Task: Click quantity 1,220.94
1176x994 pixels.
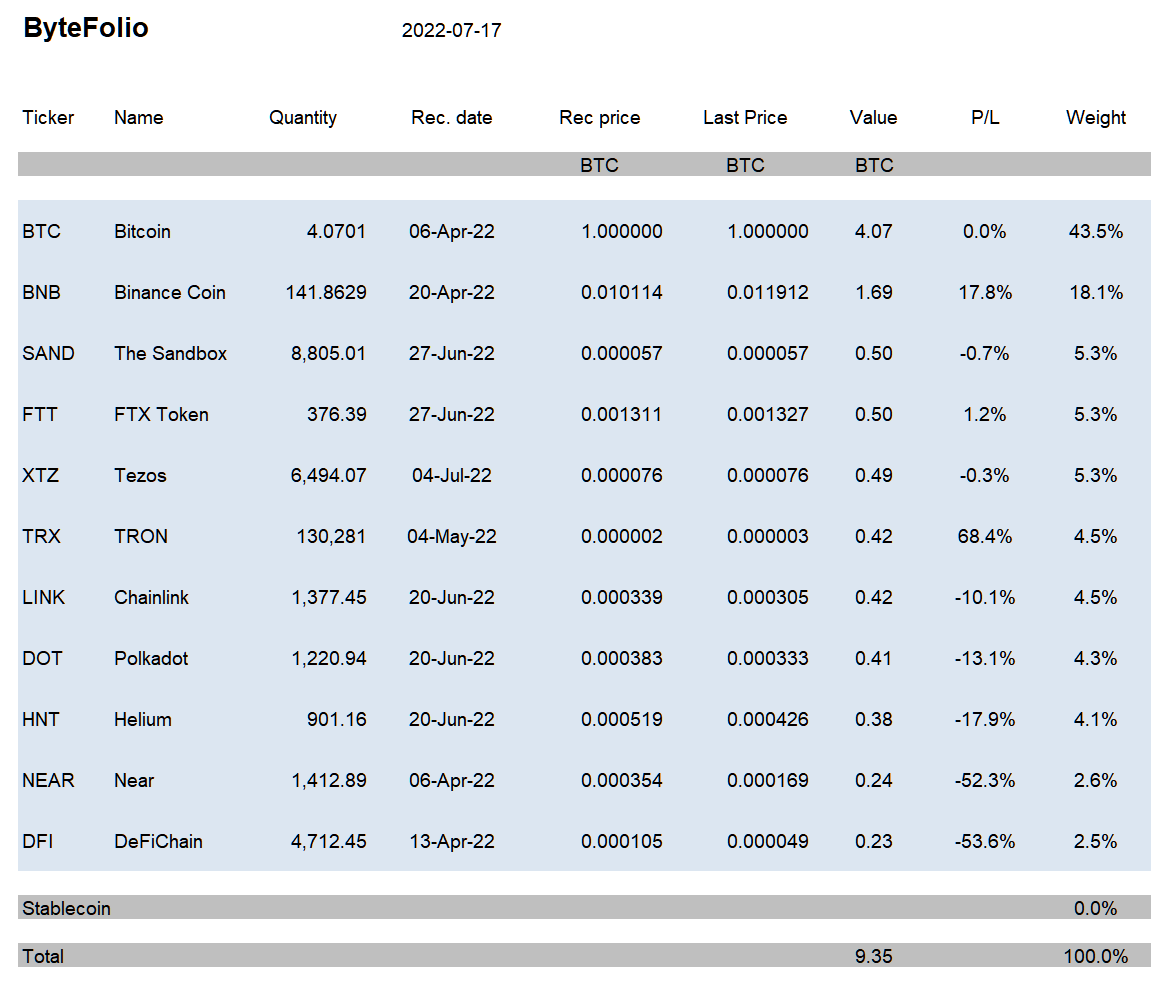Action: point(328,659)
